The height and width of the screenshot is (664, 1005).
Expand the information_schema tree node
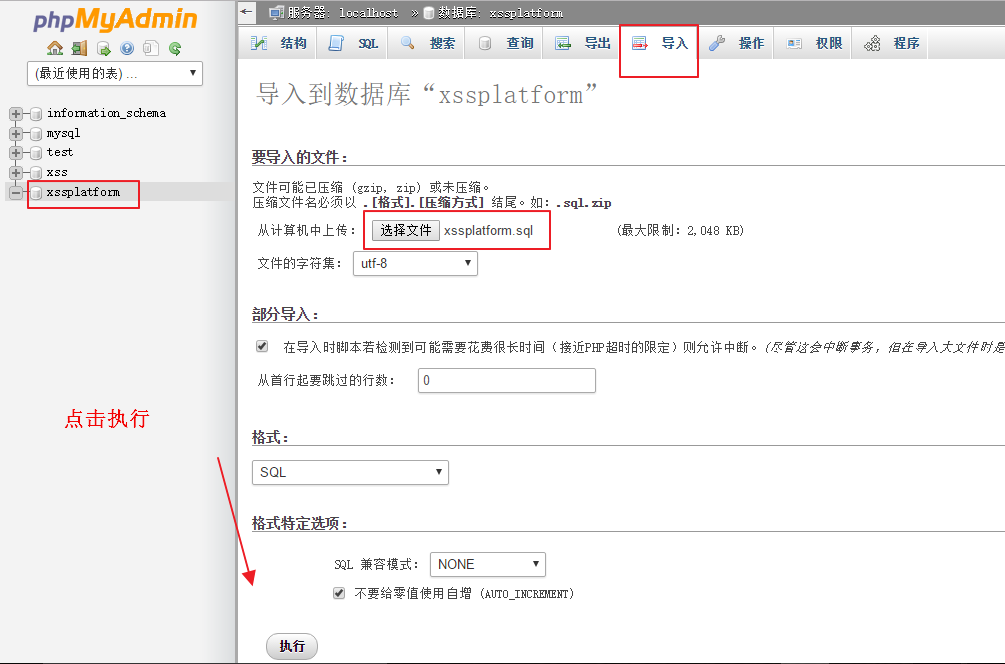[x=16, y=114]
